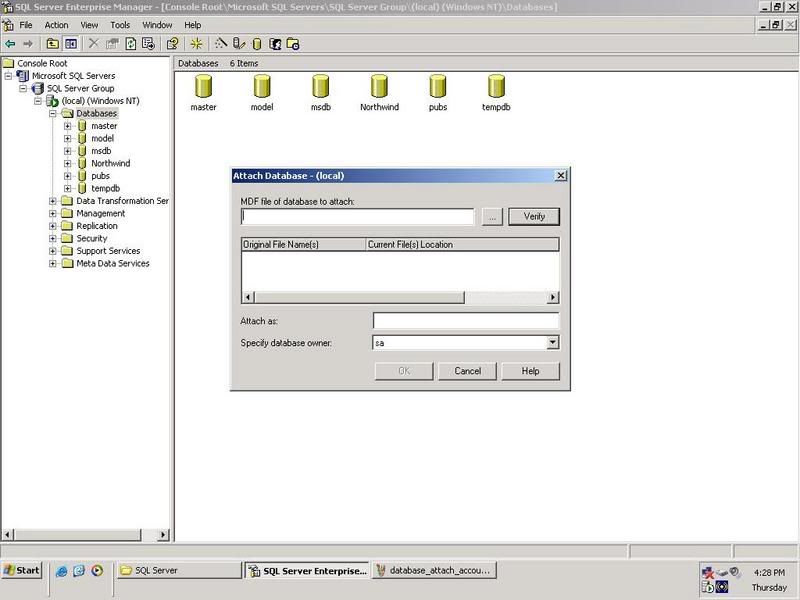Viewport: 800px width, 600px height.
Task: Click the Register Server toolbar icon
Action: (239, 44)
